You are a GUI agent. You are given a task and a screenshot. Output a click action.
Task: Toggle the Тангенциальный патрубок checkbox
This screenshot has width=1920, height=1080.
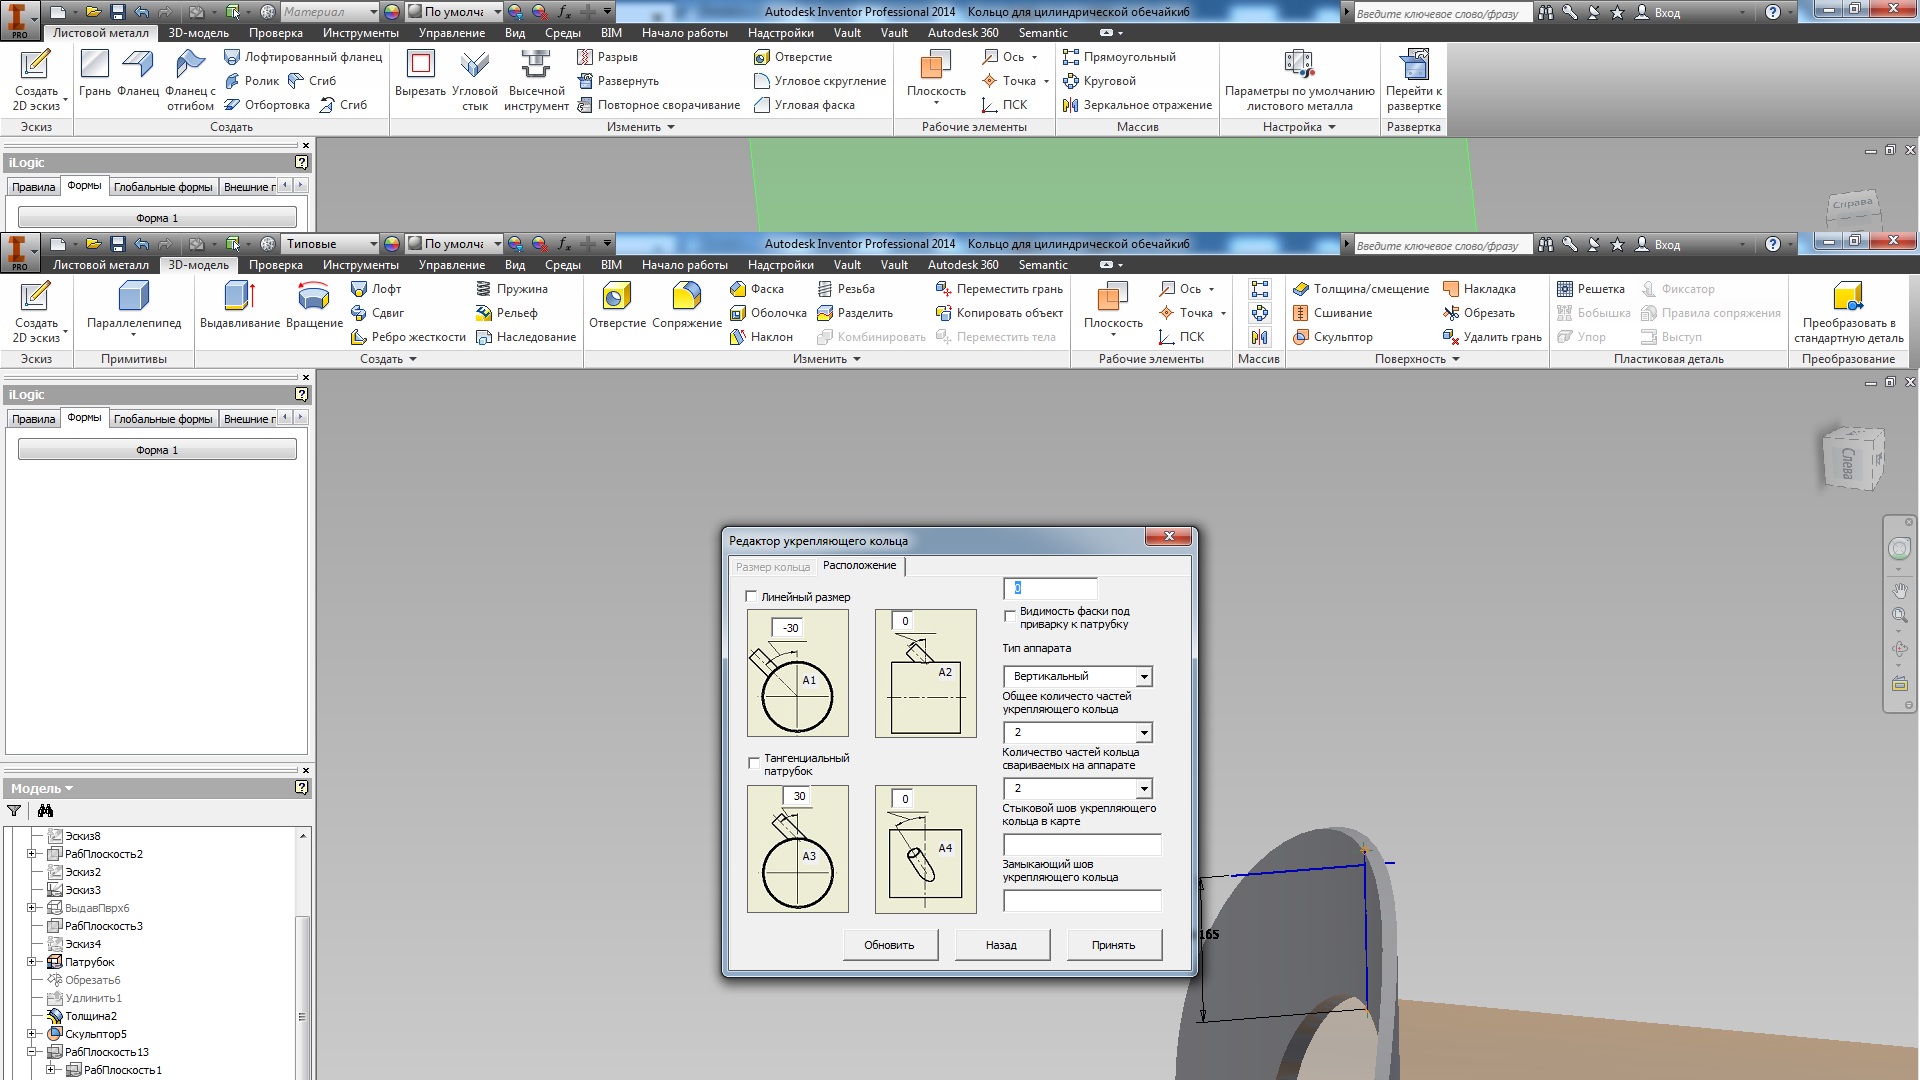[753, 763]
